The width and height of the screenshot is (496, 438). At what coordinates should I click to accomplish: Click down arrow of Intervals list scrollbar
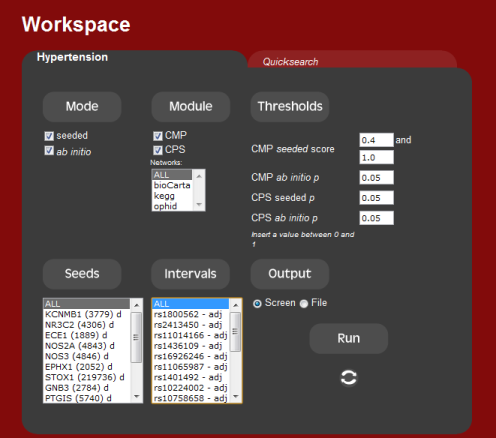[x=236, y=396]
